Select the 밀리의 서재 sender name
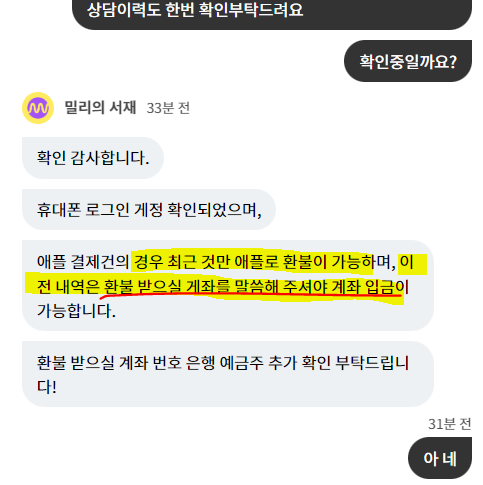The height and width of the screenshot is (485, 483). (x=100, y=108)
